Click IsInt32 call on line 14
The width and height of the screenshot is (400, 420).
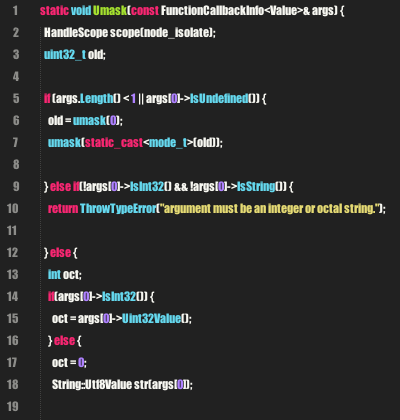(119, 297)
